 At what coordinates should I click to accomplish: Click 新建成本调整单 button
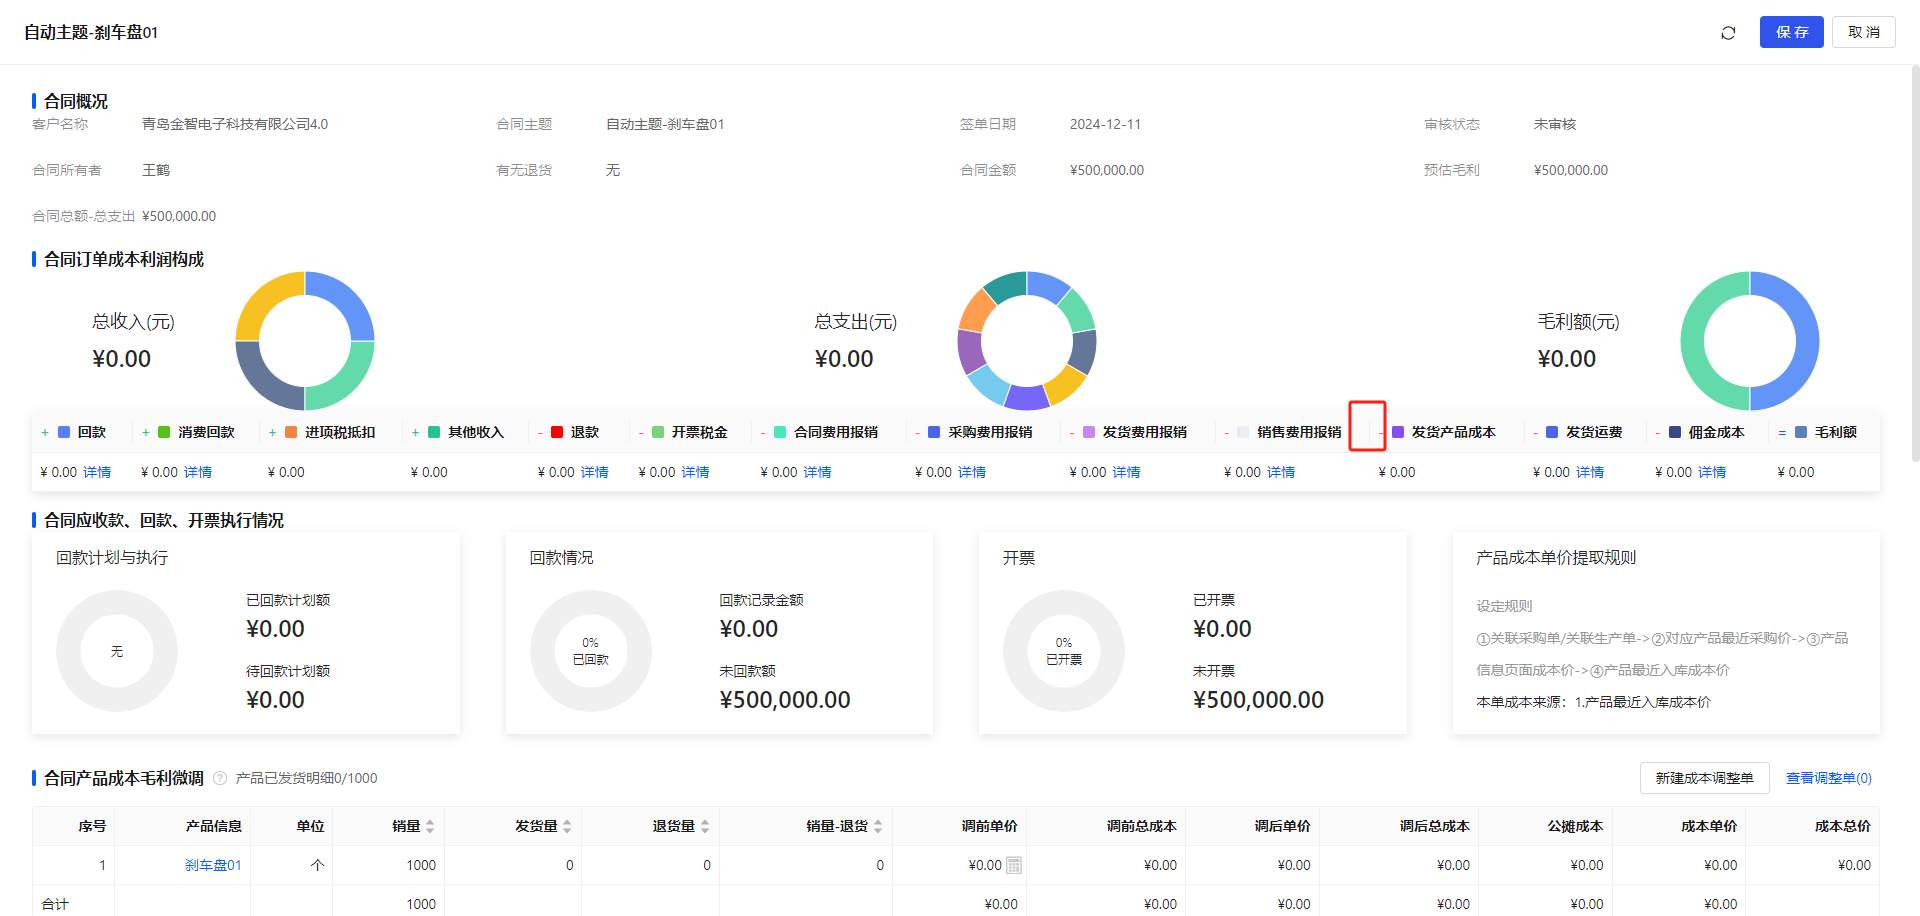(x=1704, y=778)
